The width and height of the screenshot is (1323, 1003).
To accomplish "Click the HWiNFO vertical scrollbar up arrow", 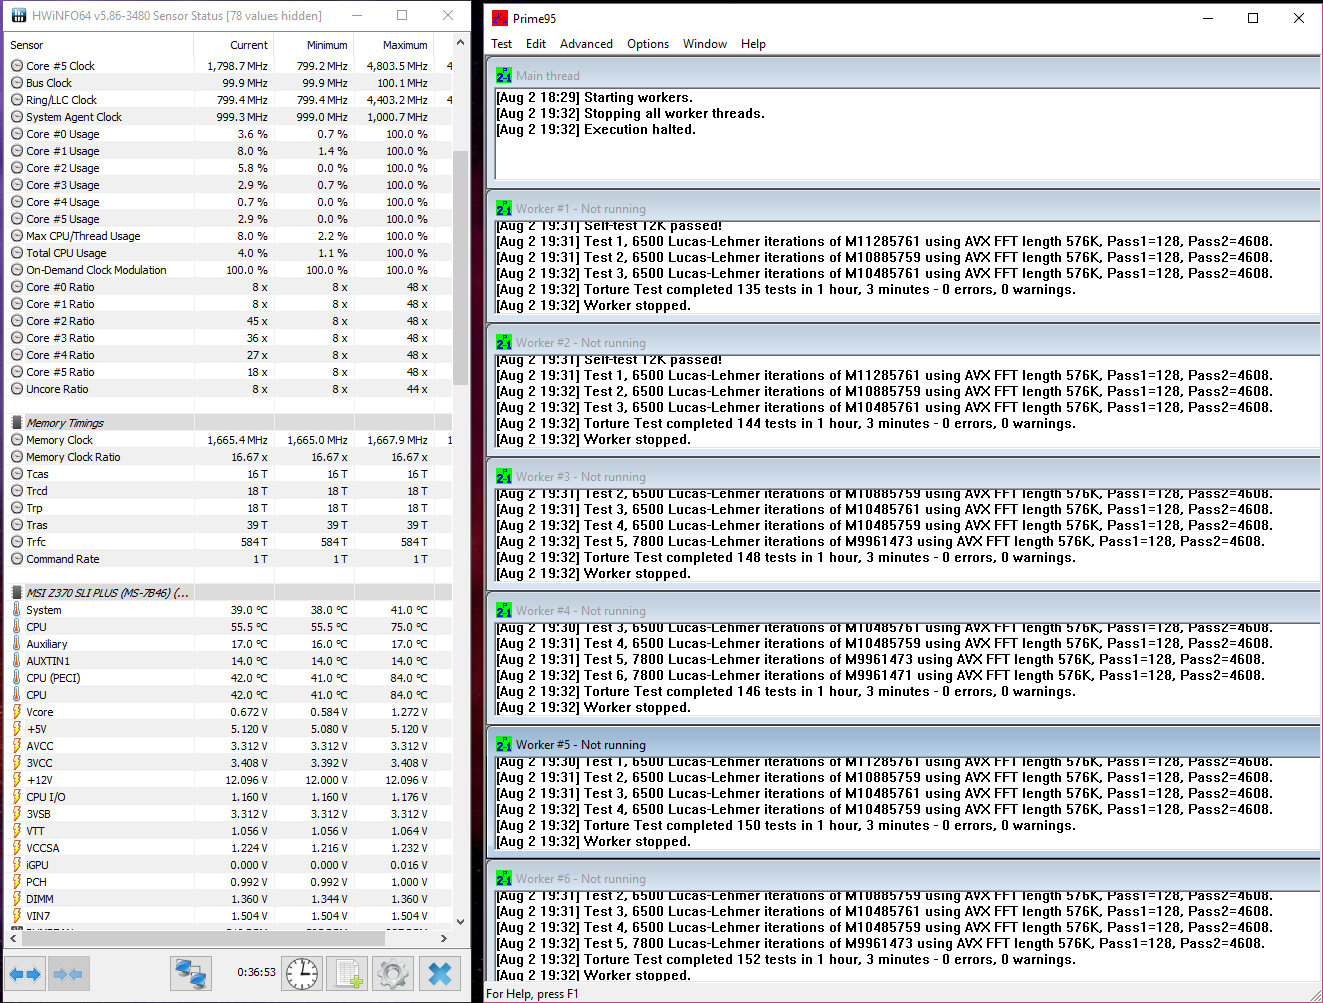I will (x=461, y=42).
